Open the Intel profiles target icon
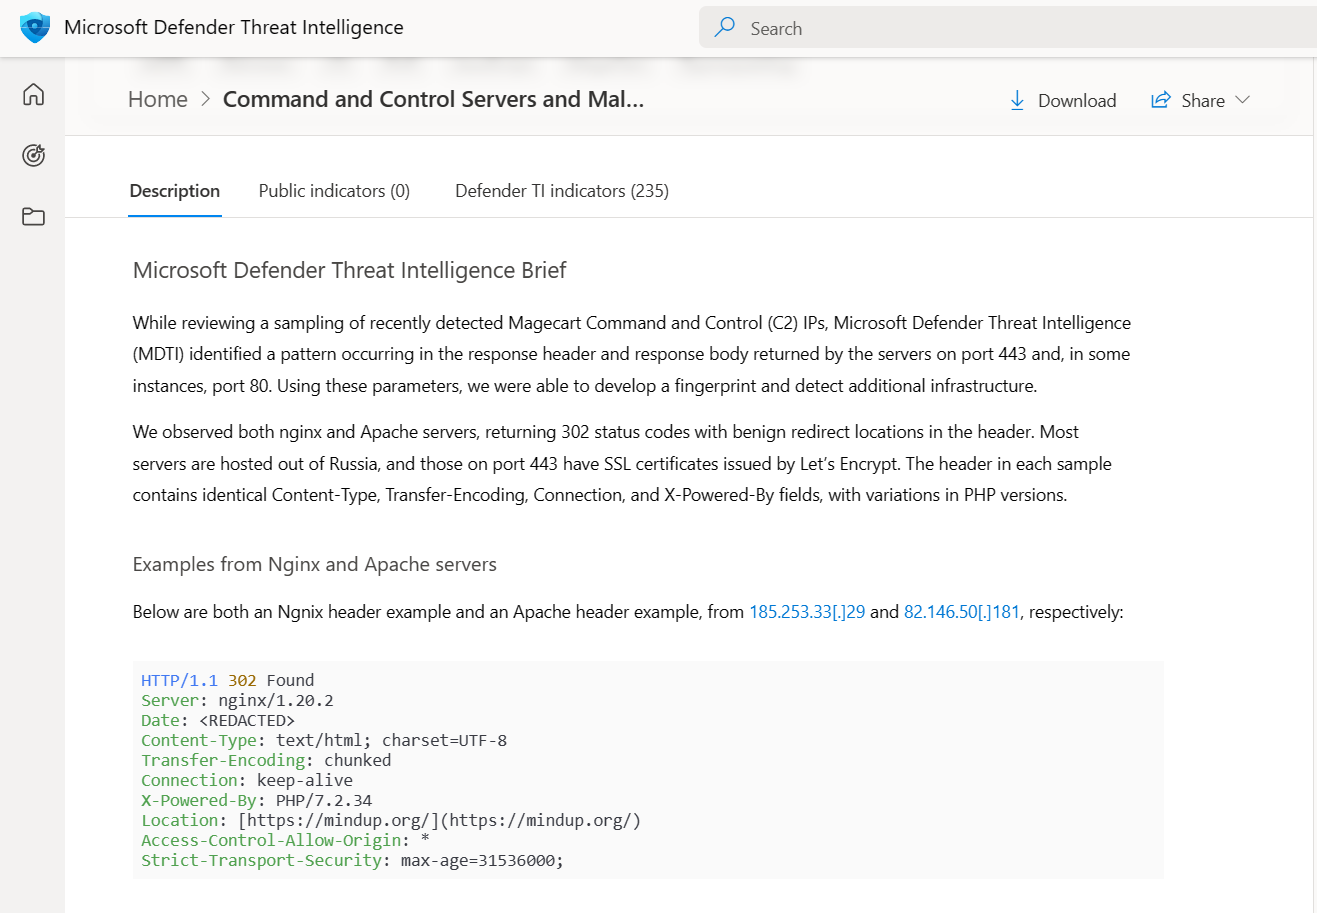The height and width of the screenshot is (913, 1317). pyautogui.click(x=33, y=155)
